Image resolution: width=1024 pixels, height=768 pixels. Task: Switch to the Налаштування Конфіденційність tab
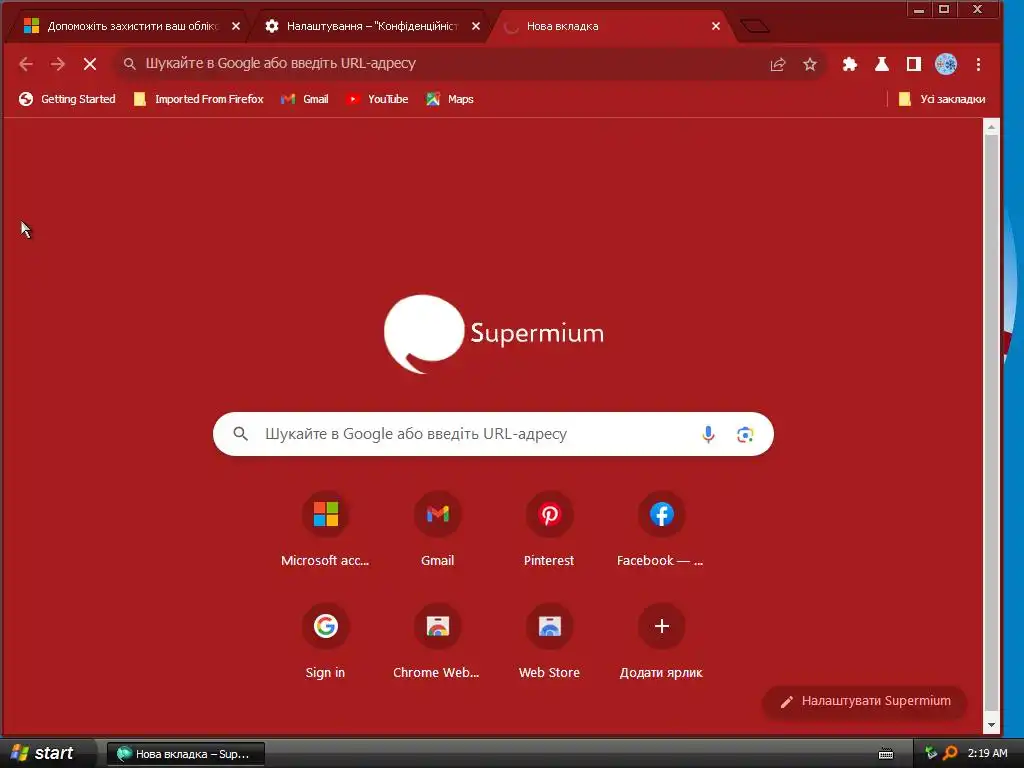click(366, 26)
